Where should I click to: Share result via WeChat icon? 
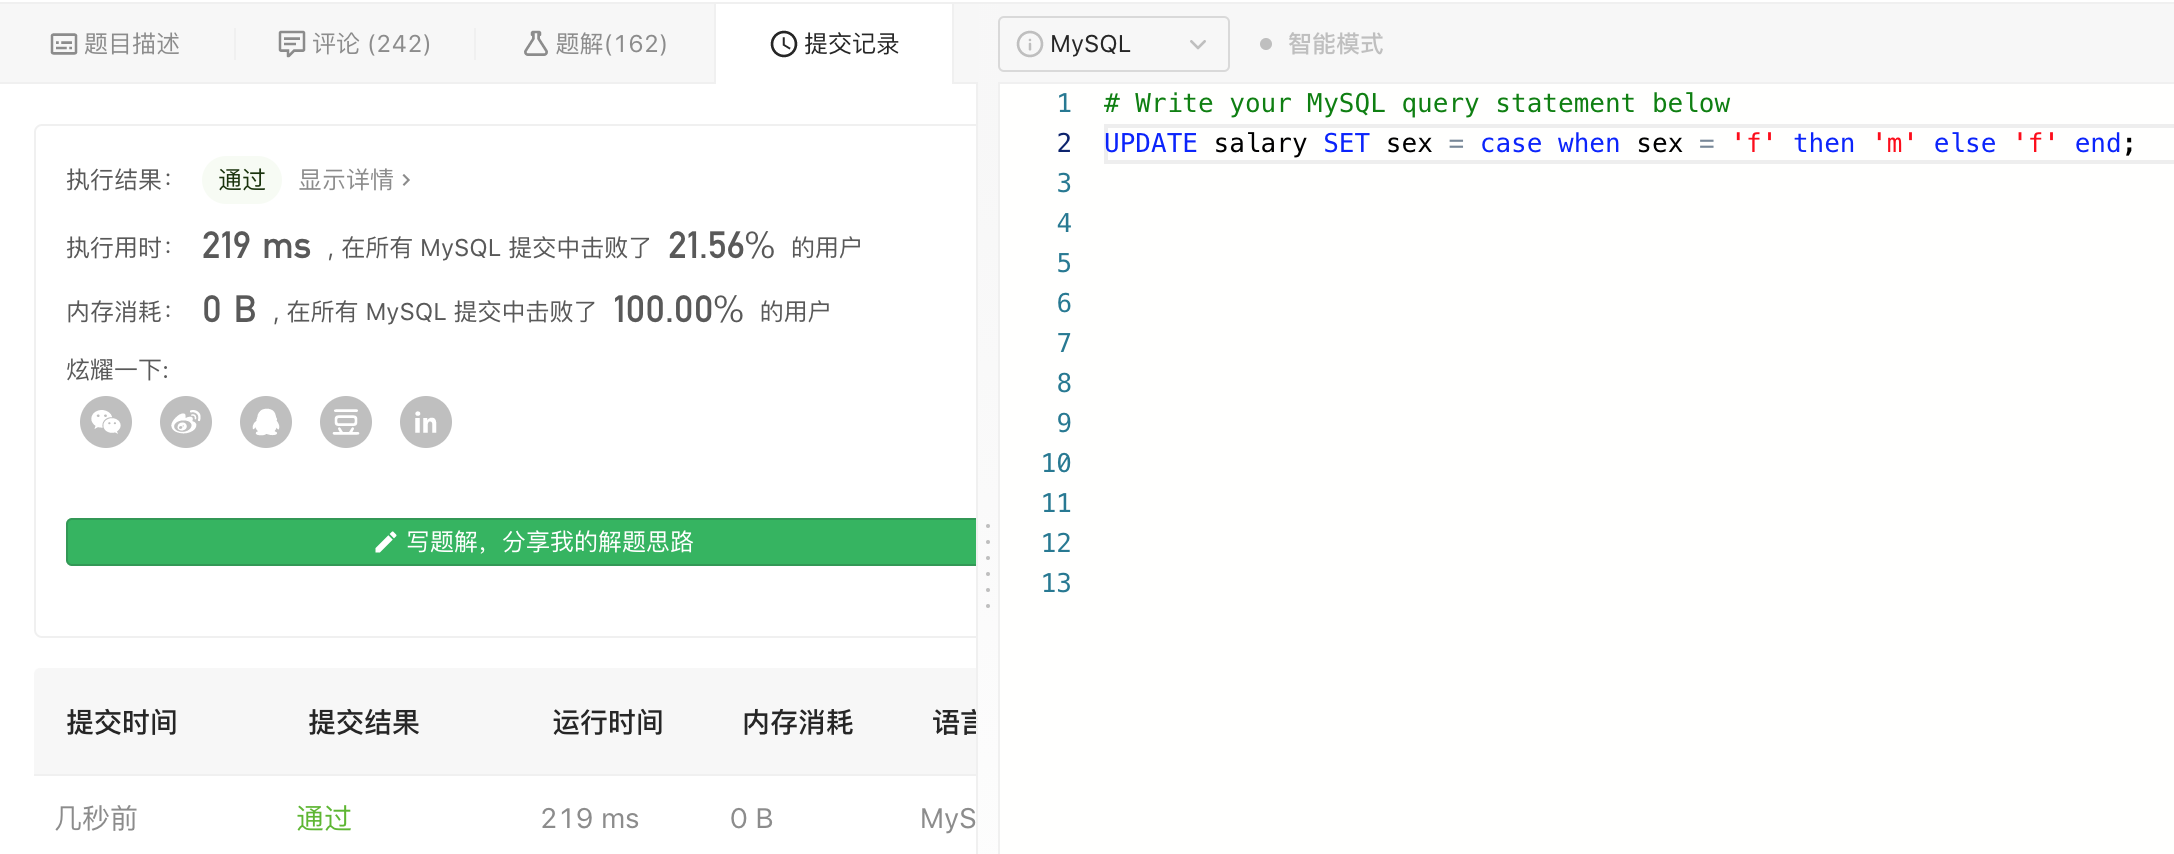[106, 422]
